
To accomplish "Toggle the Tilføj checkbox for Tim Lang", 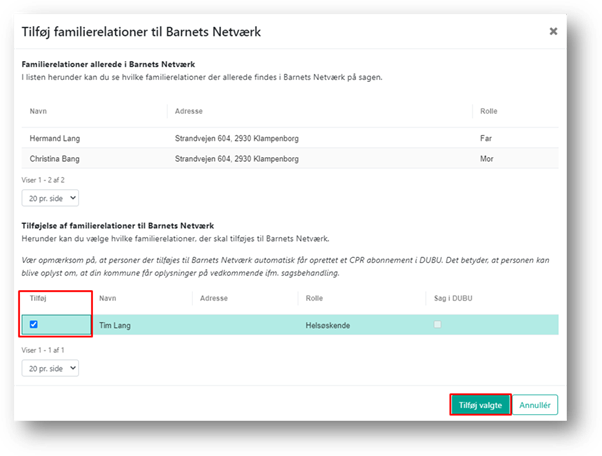I will tap(36, 324).
